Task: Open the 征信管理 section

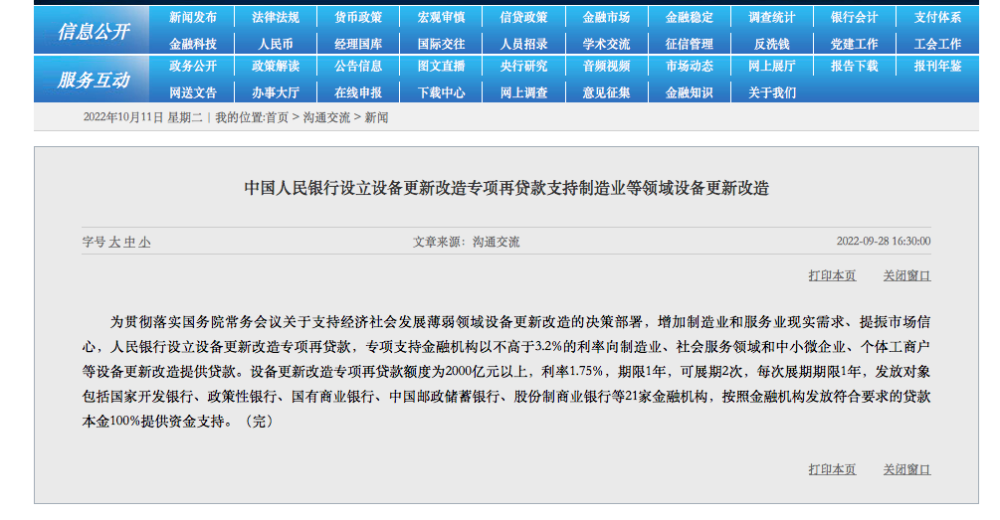Action: [689, 44]
